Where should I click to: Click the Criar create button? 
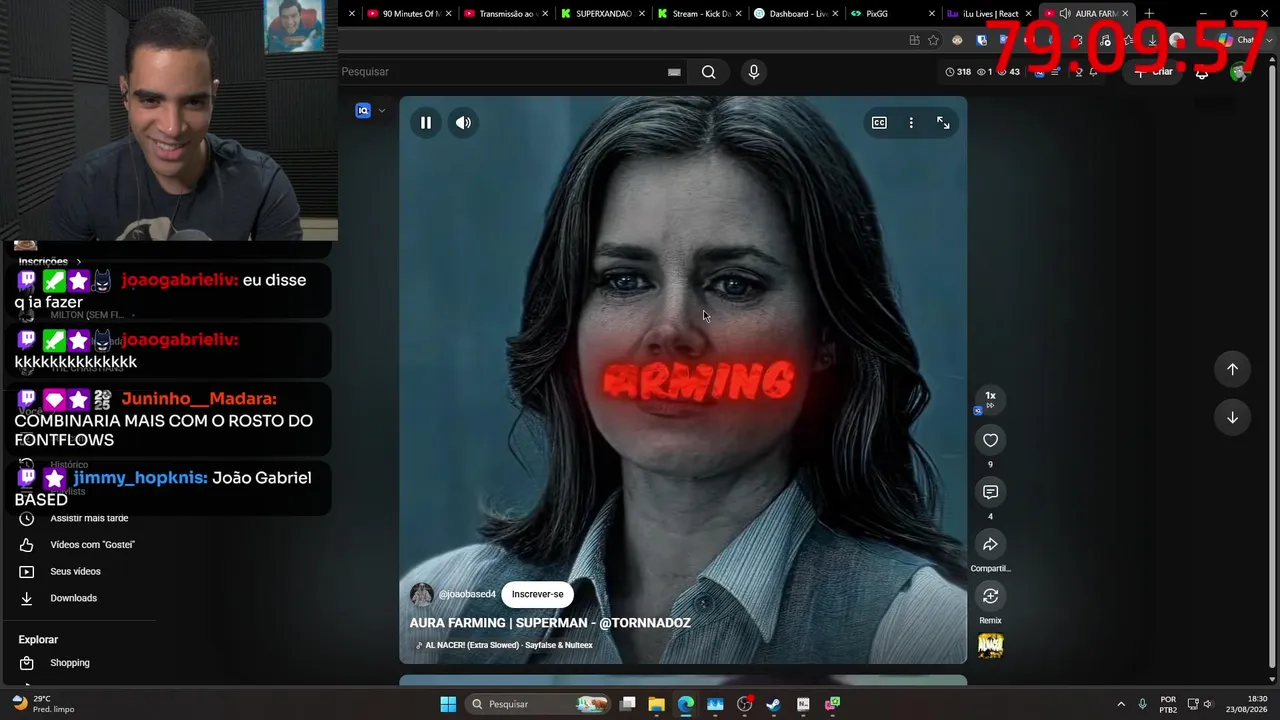[1153, 72]
